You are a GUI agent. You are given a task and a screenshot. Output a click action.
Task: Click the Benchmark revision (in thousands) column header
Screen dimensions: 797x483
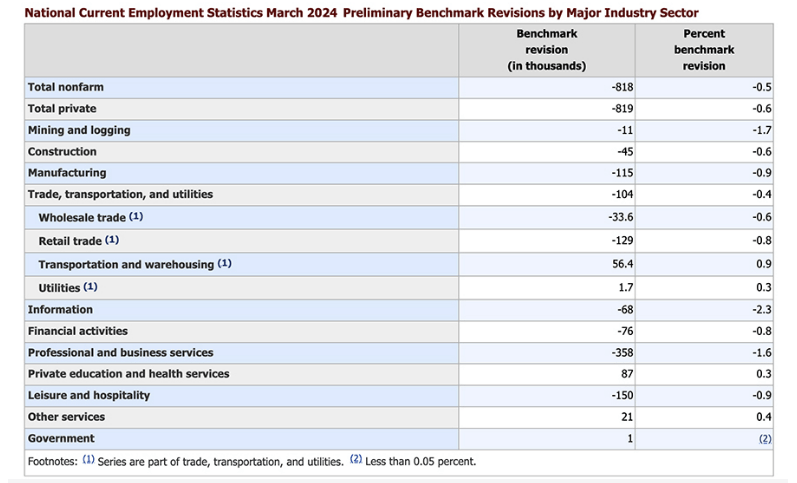coord(549,49)
